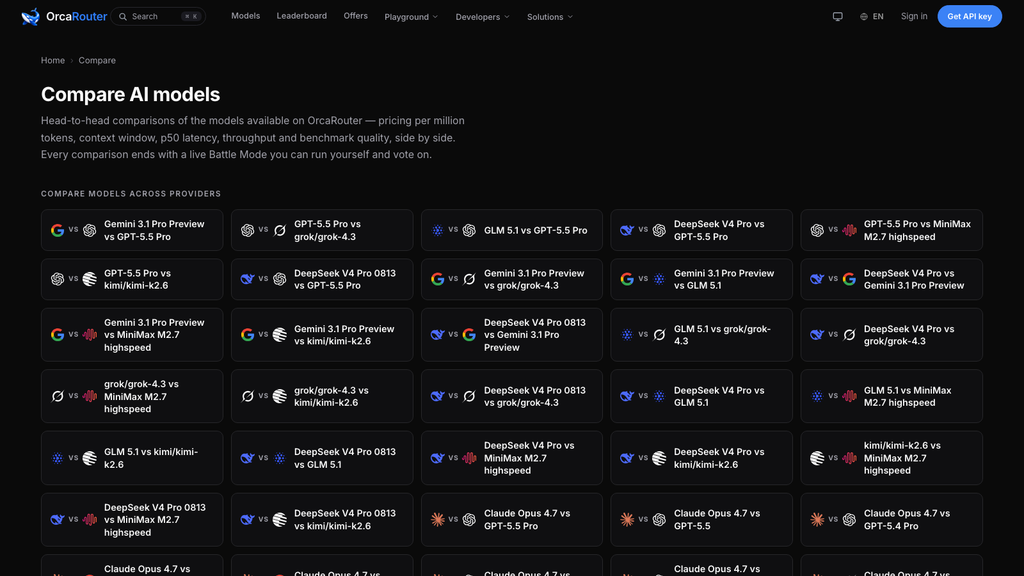
Task: Expand the Playground dropdown menu
Action: coord(411,16)
